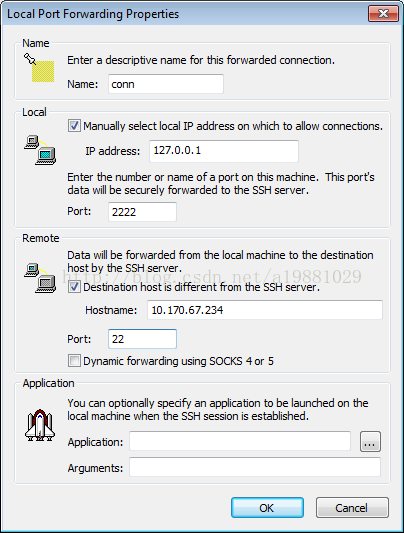Click the yellow pin note icon in Name section
The image size is (404, 533).
tap(39, 67)
